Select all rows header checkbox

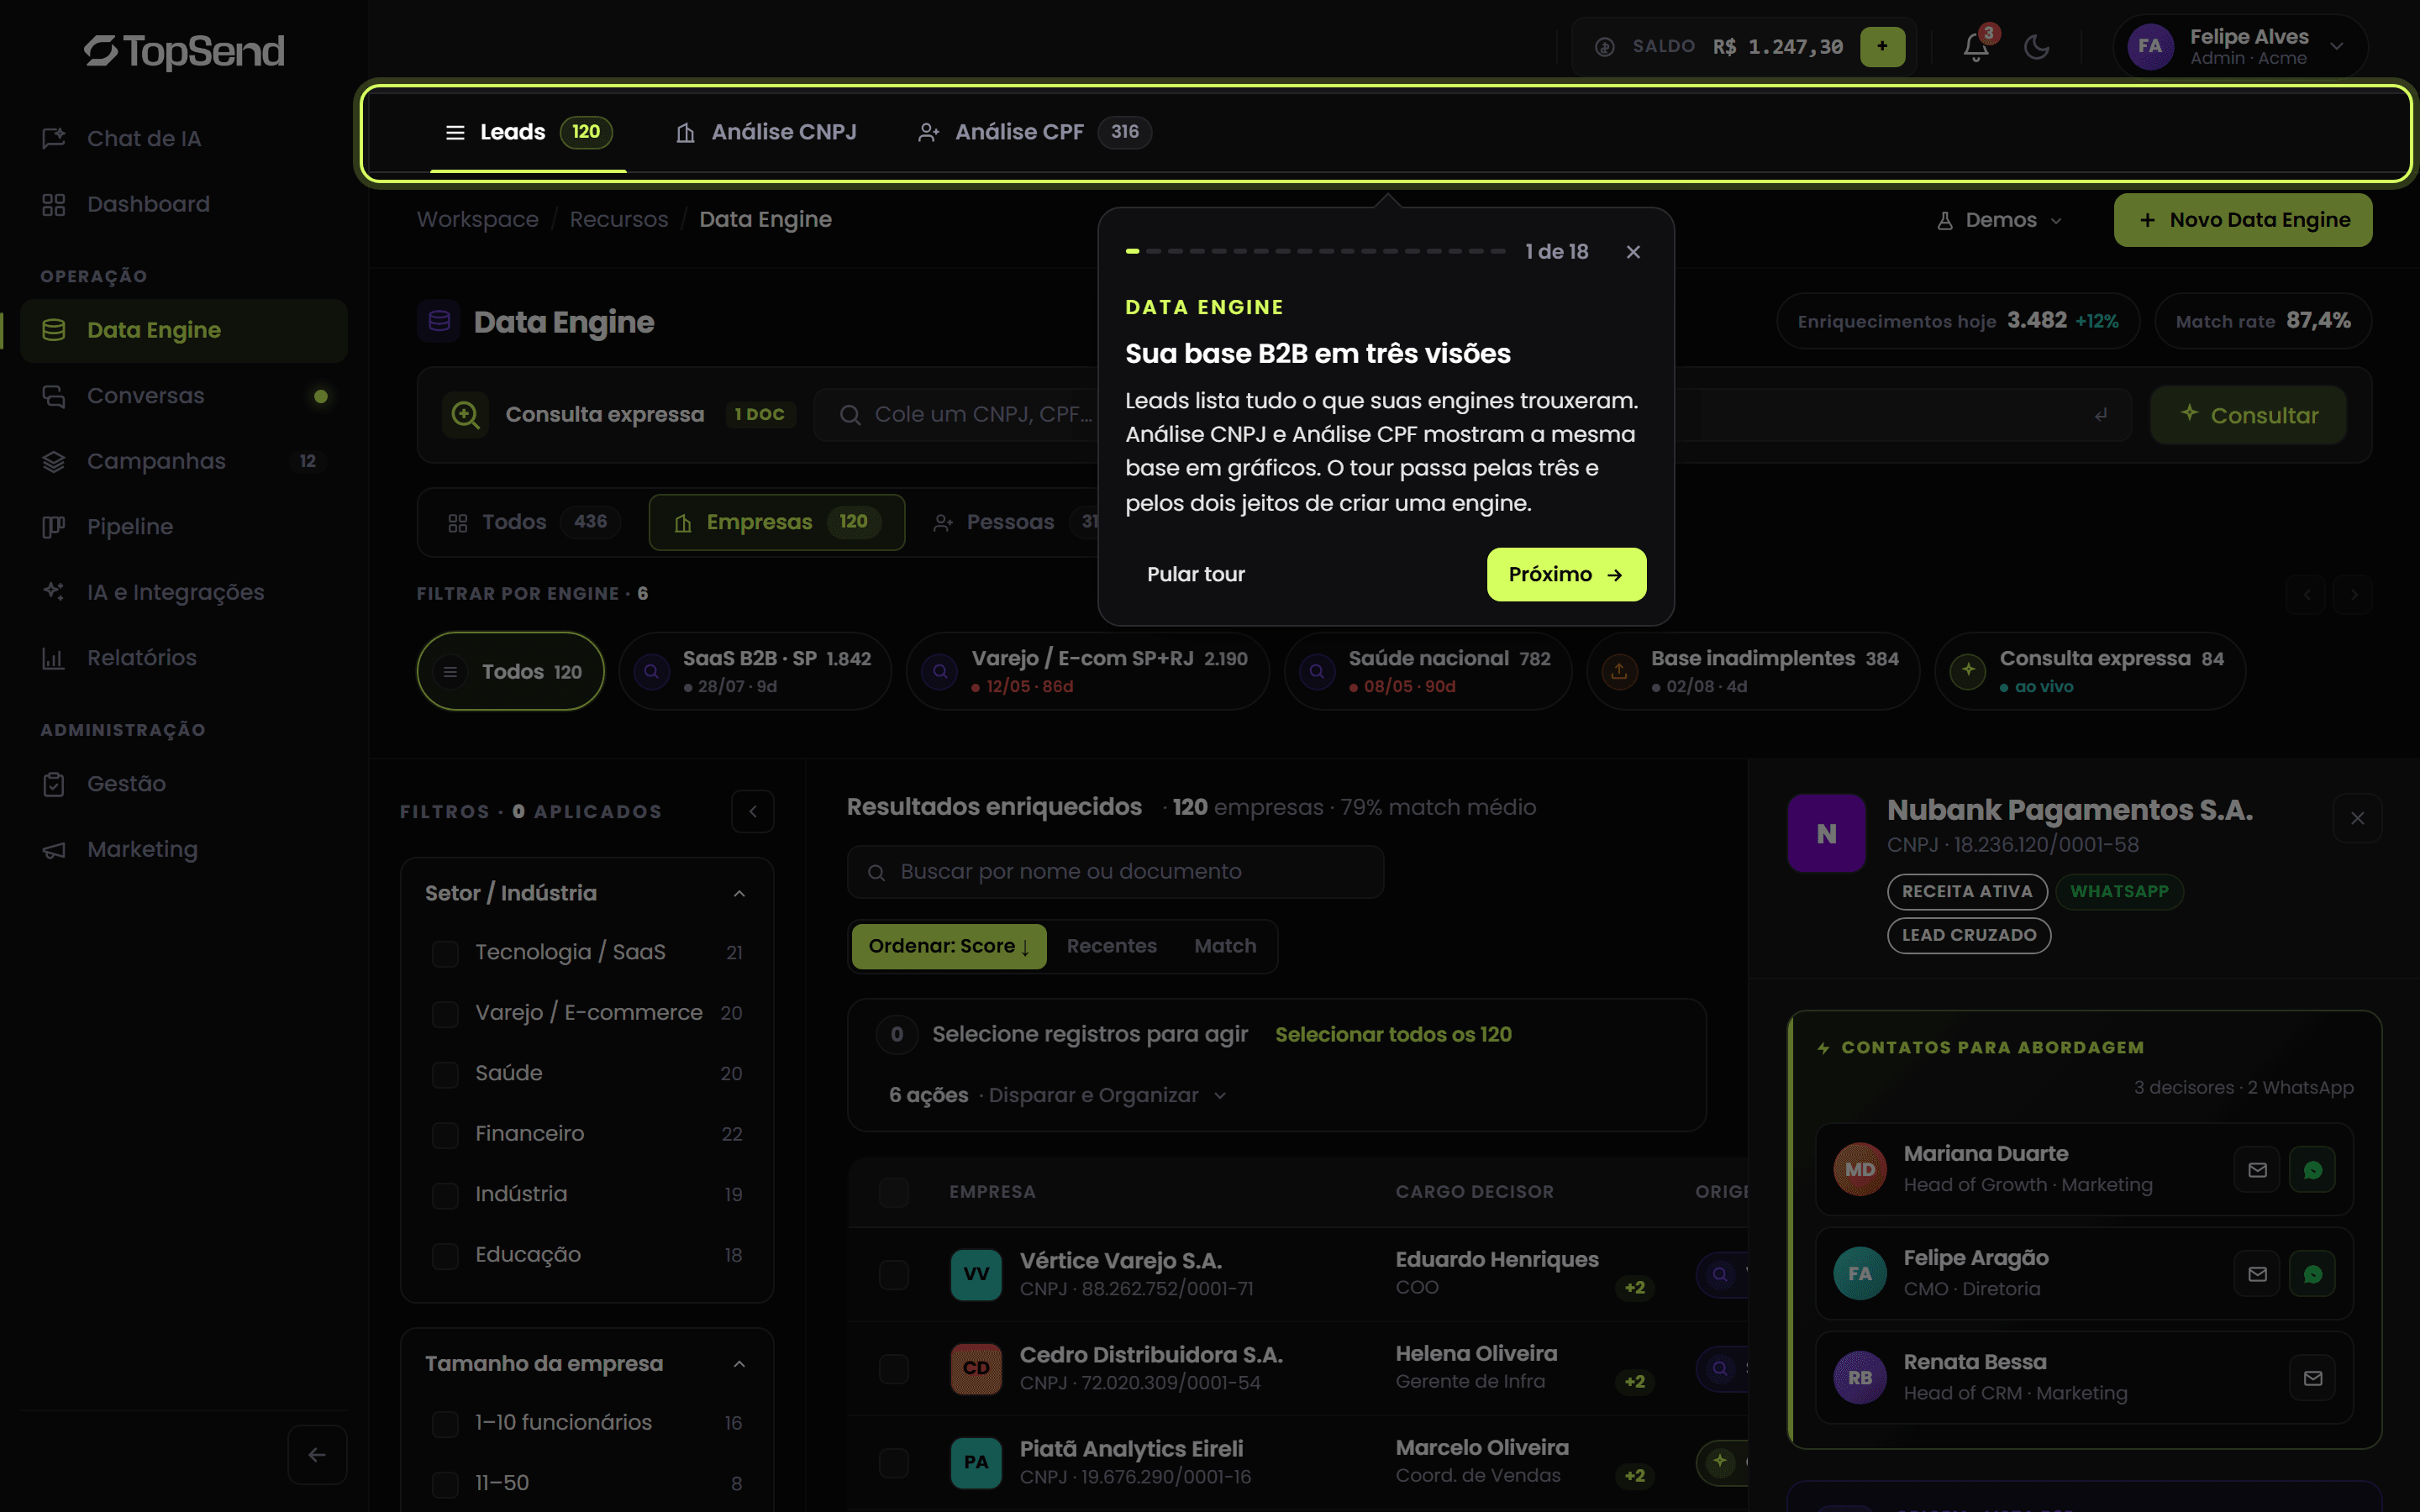894,1192
